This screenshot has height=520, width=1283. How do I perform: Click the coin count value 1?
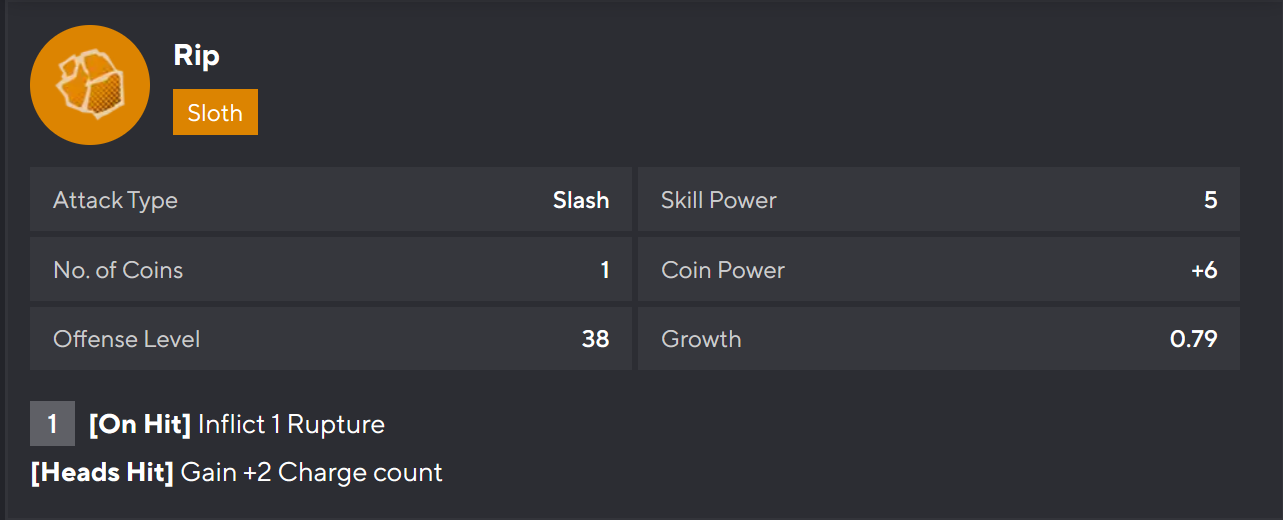click(604, 270)
